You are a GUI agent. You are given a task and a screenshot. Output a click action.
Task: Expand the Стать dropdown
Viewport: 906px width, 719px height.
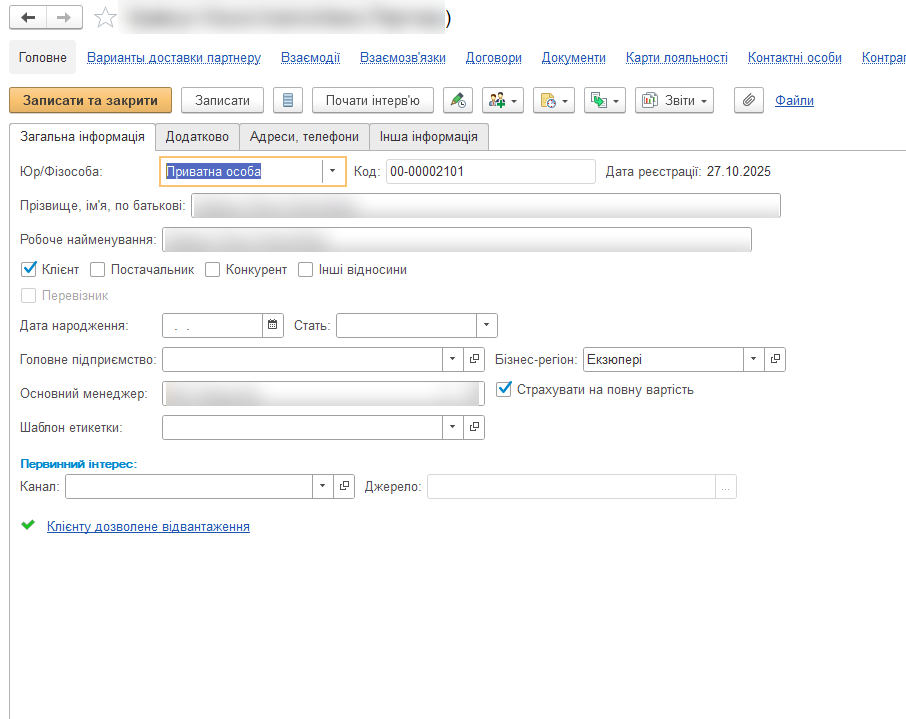(487, 325)
